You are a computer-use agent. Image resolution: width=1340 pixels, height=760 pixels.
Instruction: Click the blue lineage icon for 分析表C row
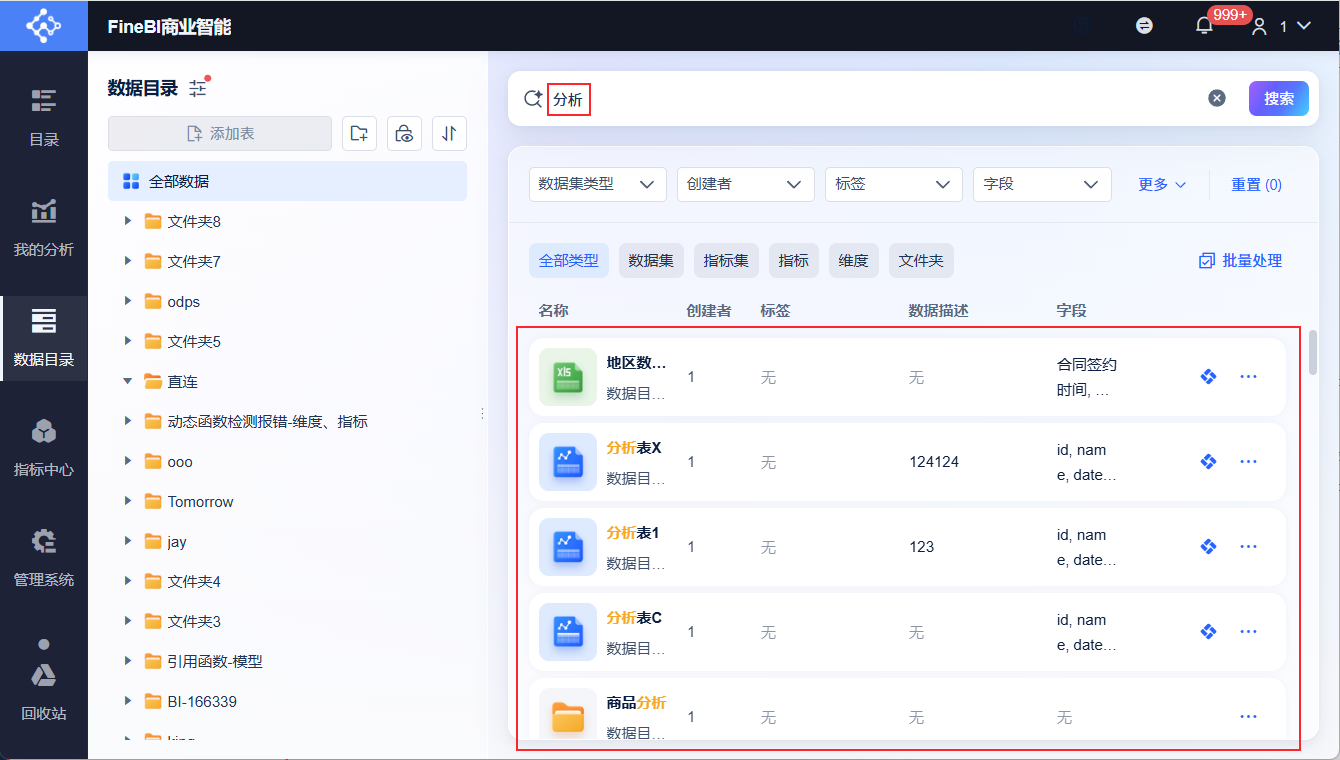click(x=1208, y=632)
